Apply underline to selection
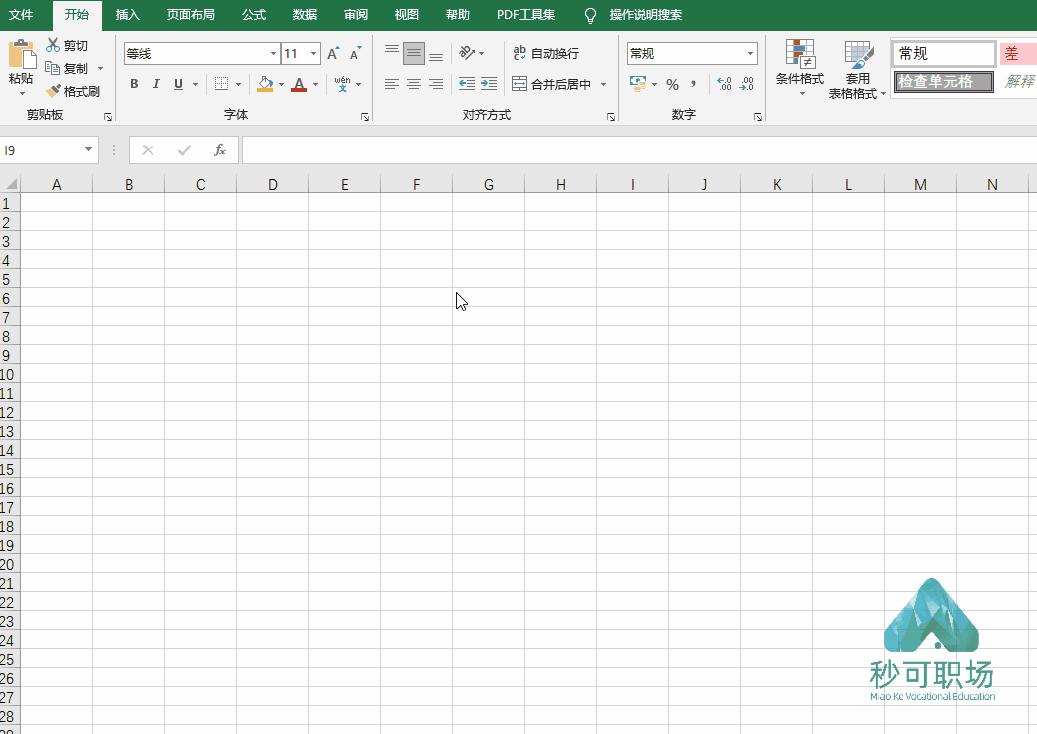Screen dimensions: 1037x734 pos(177,84)
